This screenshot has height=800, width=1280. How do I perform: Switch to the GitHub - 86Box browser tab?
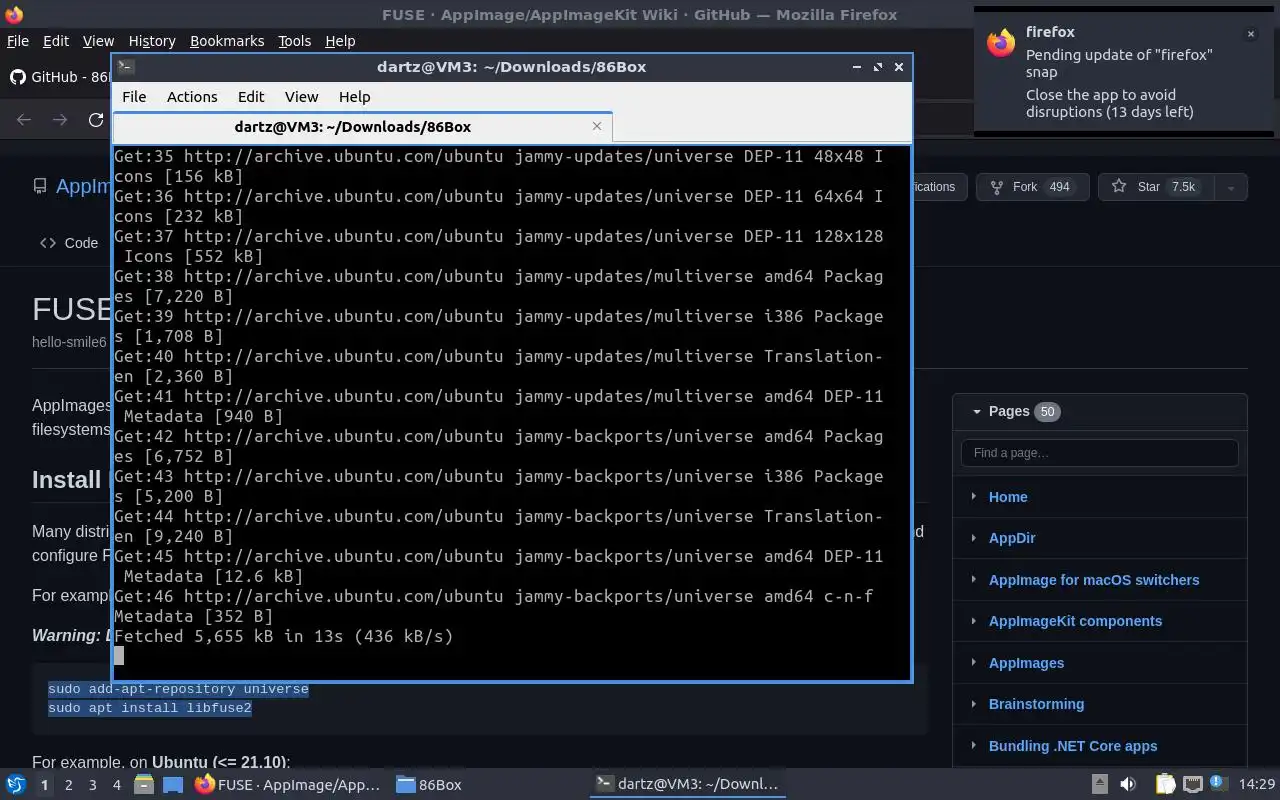click(60, 77)
